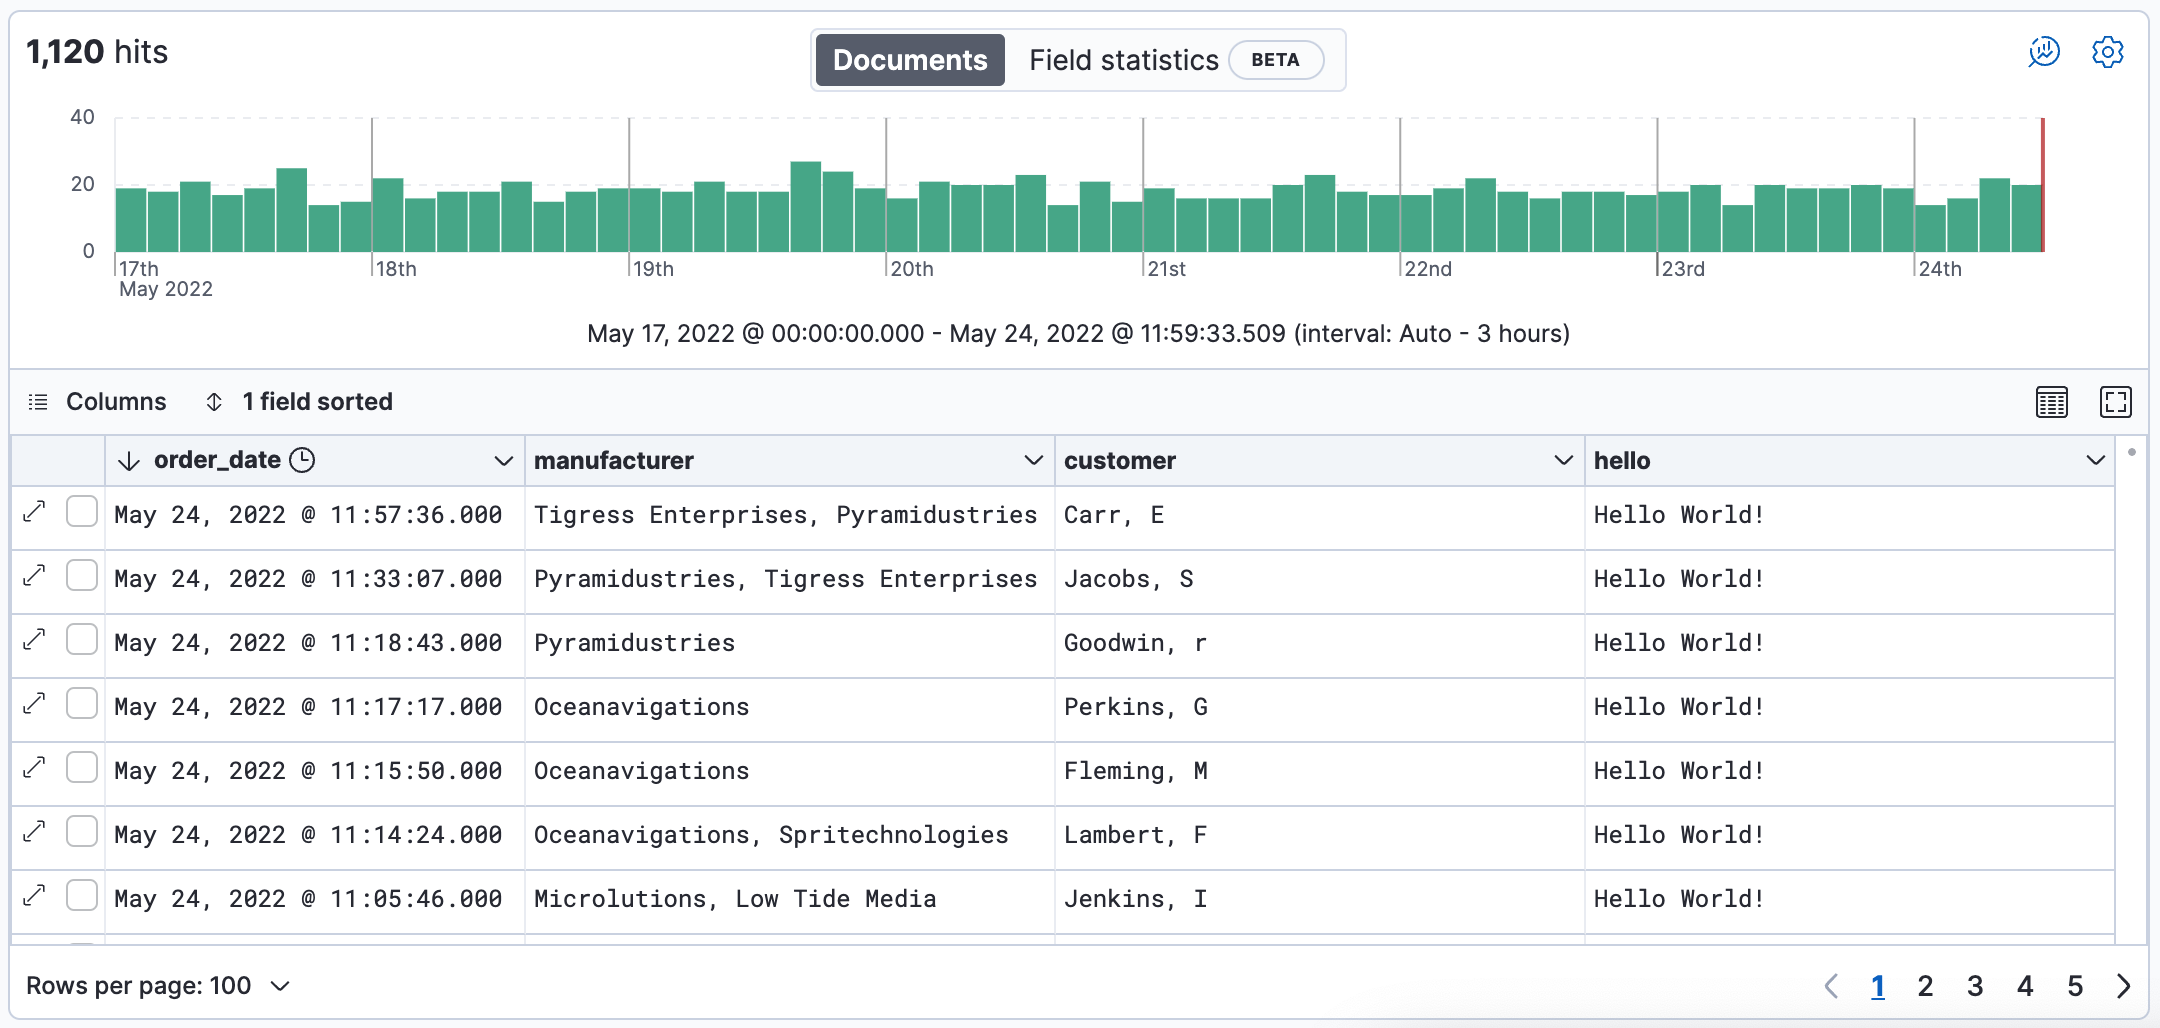
Task: Open the manufacturer column header menu
Action: [1033, 460]
